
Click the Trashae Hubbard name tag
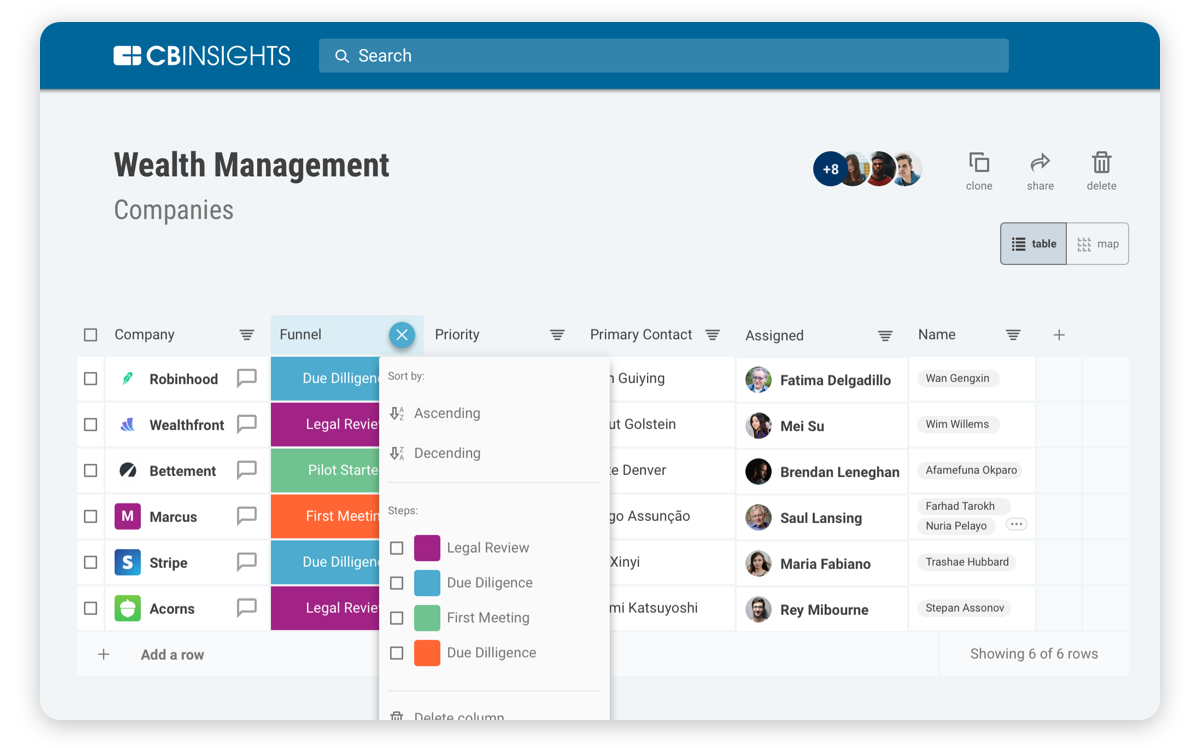967,562
